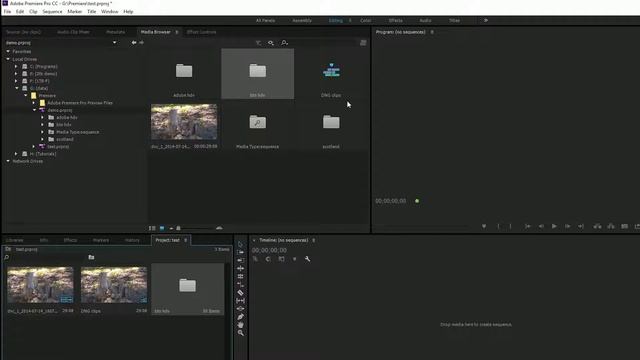Image resolution: width=640 pixels, height=360 pixels.
Task: Switch to Audio workspace
Action: point(425,20)
